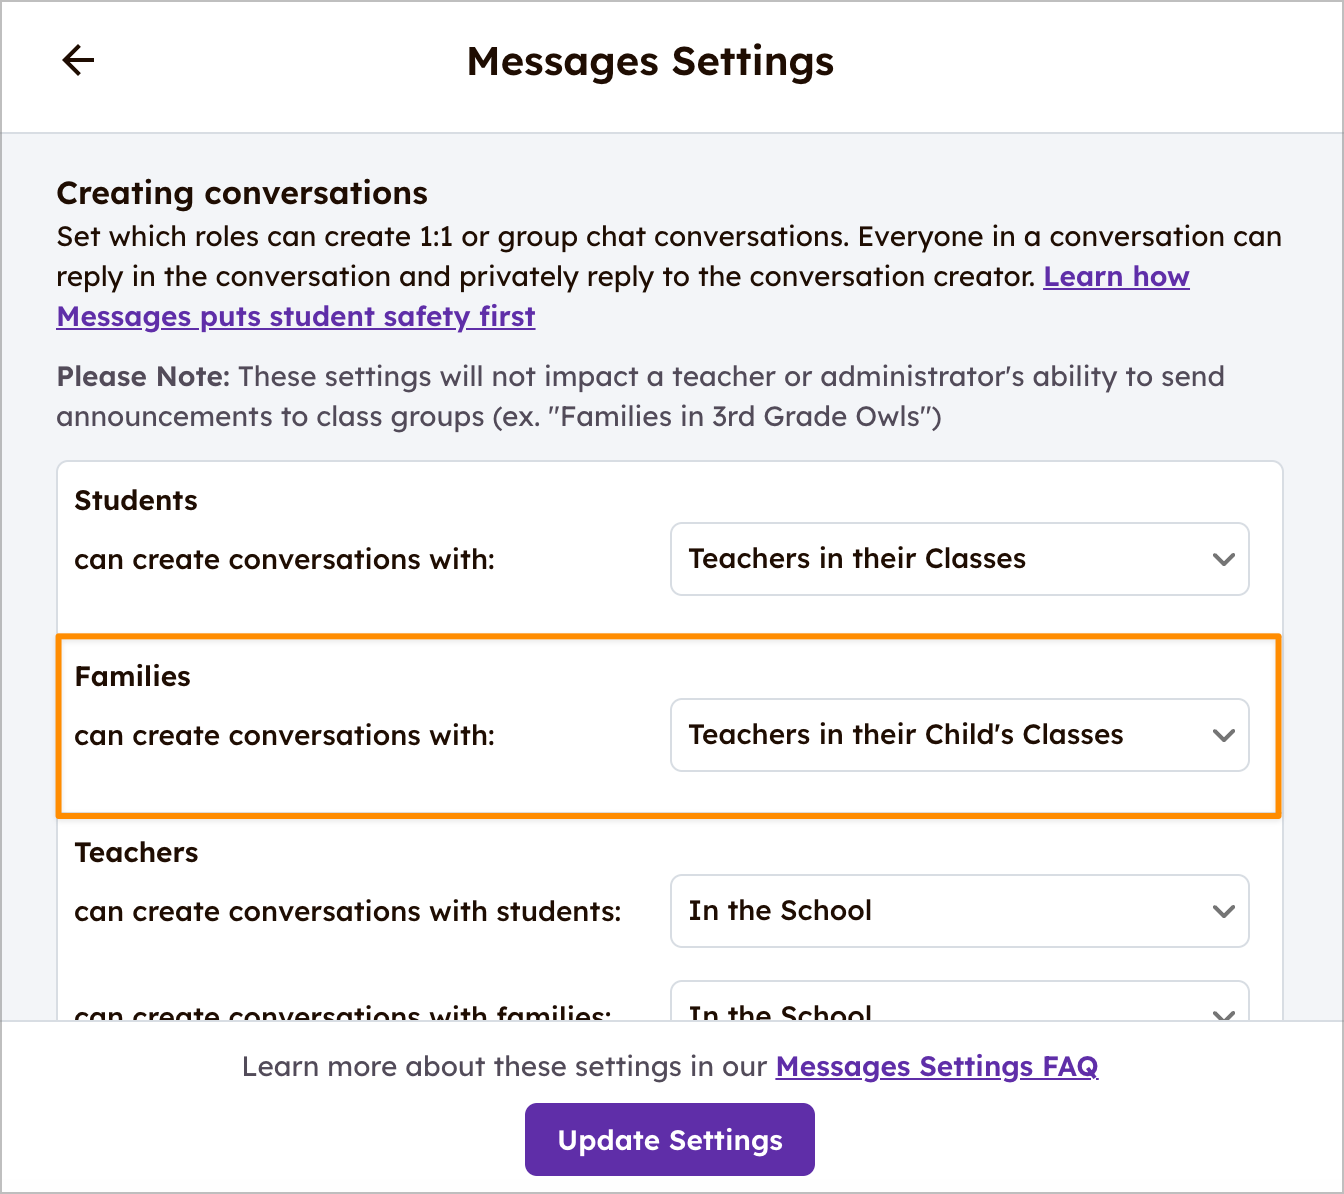The image size is (1344, 1194).
Task: Click the chevron in the Students dropdown
Action: (x=1223, y=559)
